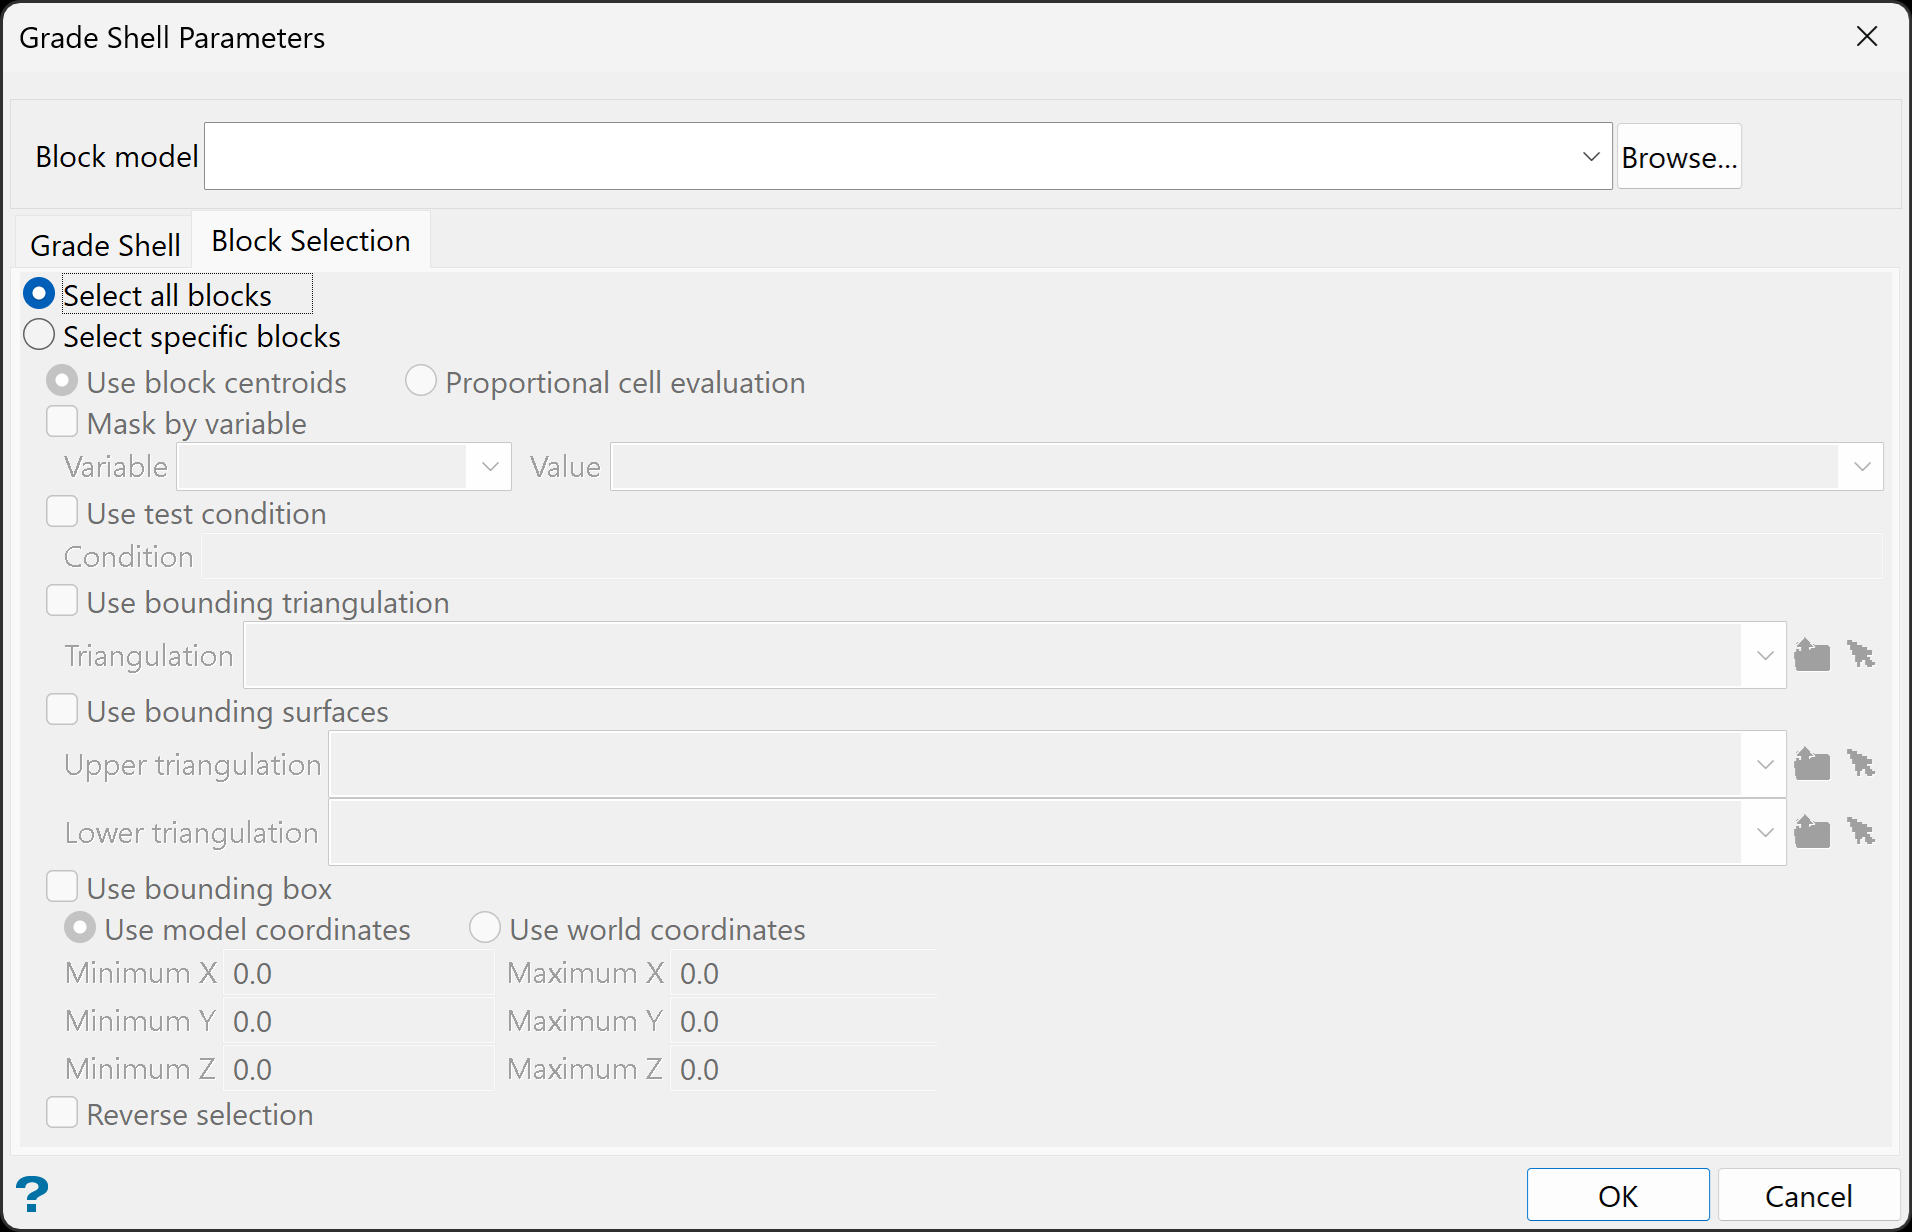1912x1232 pixels.
Task: Check the 'Reverse selection' option
Action: click(x=62, y=1114)
